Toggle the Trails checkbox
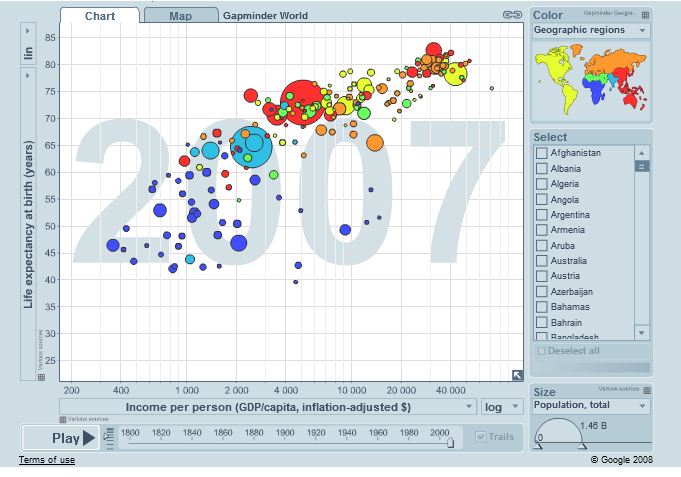This screenshot has width=681, height=477. [x=481, y=437]
